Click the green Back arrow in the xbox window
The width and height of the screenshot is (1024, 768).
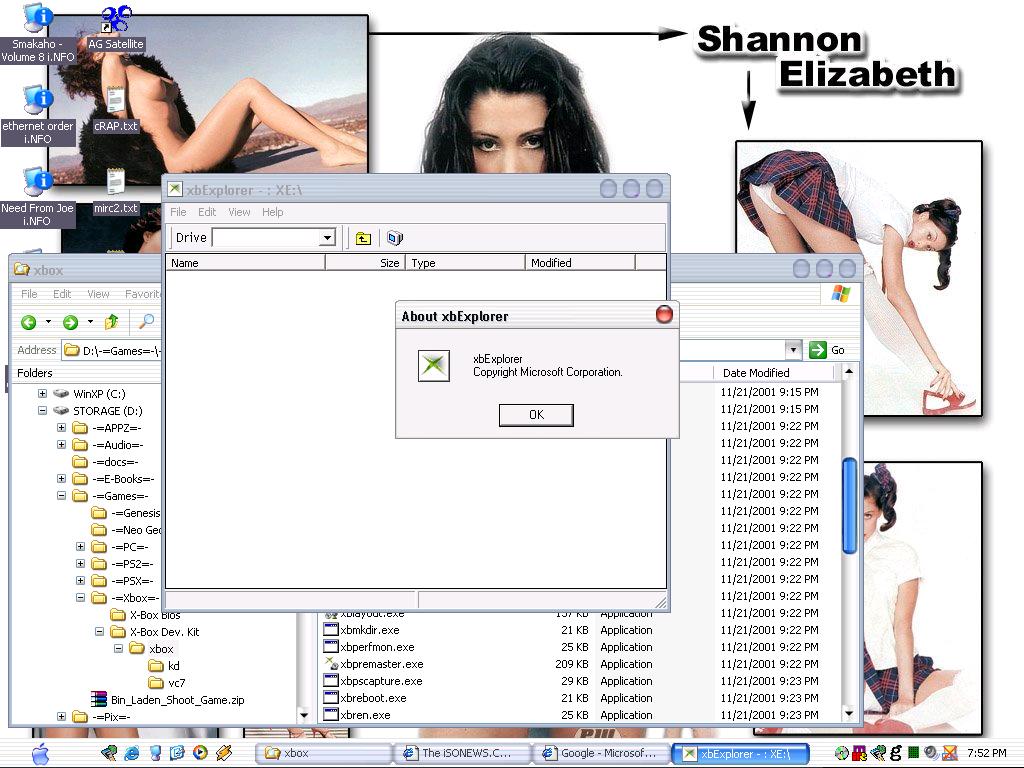coord(28,321)
